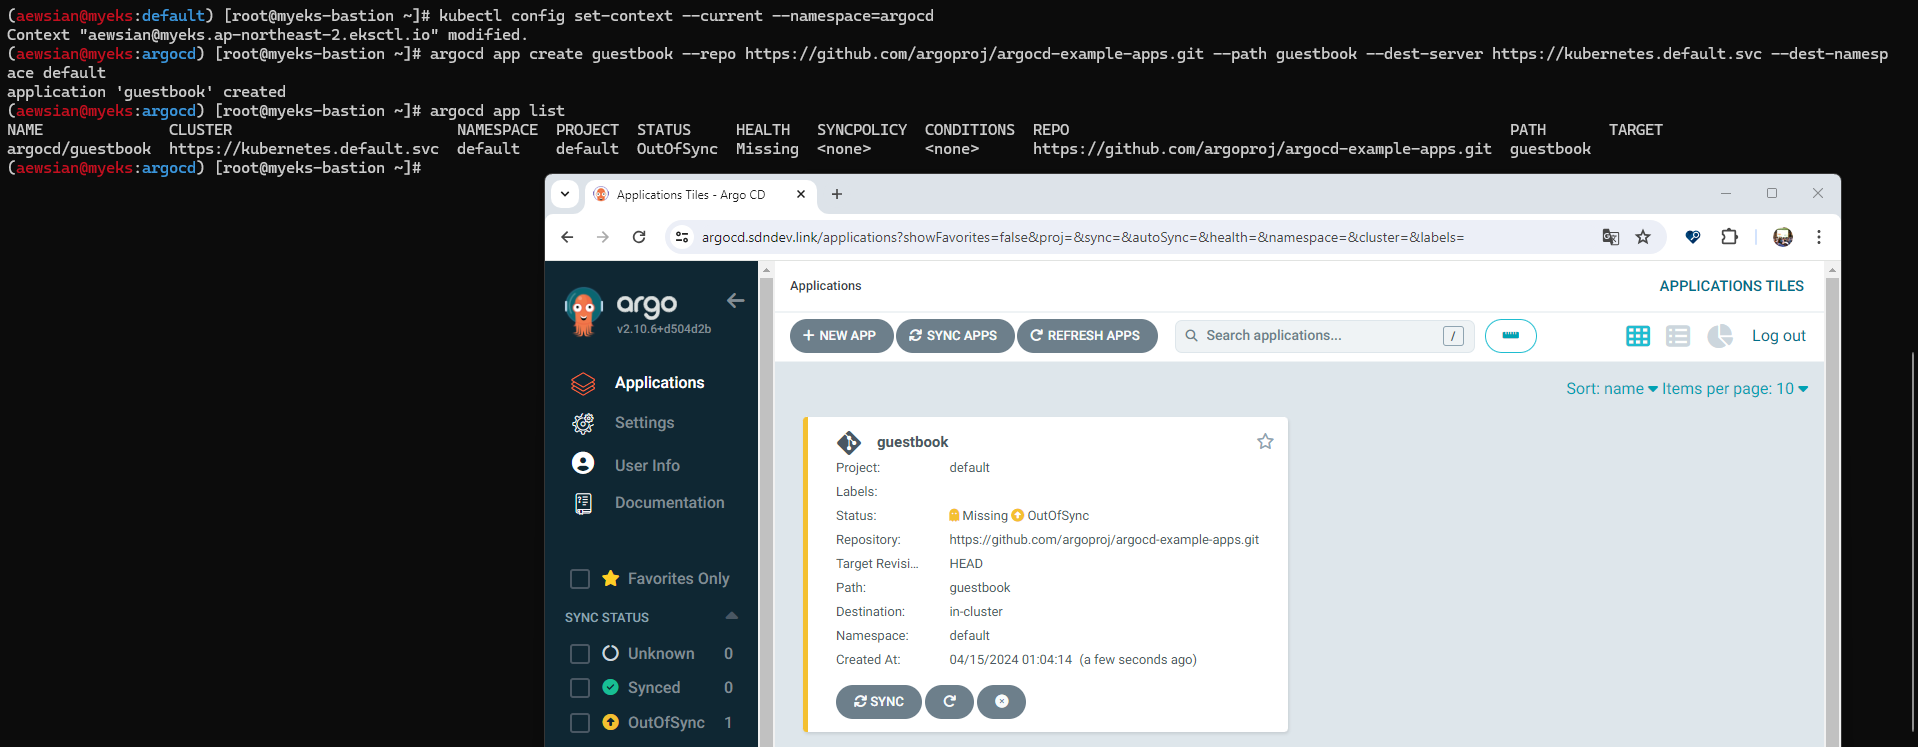Open the Extensions puzzle icon
The width and height of the screenshot is (1918, 747).
(x=1729, y=237)
